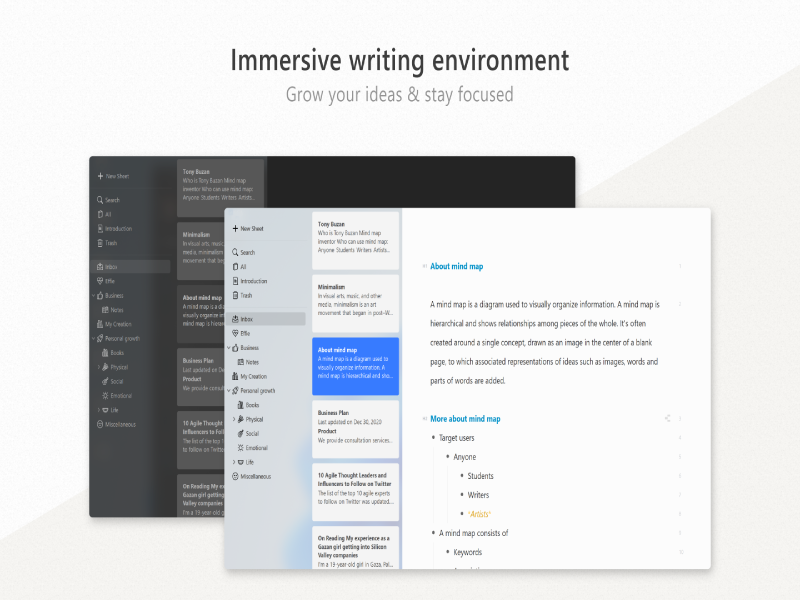Open Introduction in the dark window sidebar
Image resolution: width=800 pixels, height=600 pixels.
point(115,229)
